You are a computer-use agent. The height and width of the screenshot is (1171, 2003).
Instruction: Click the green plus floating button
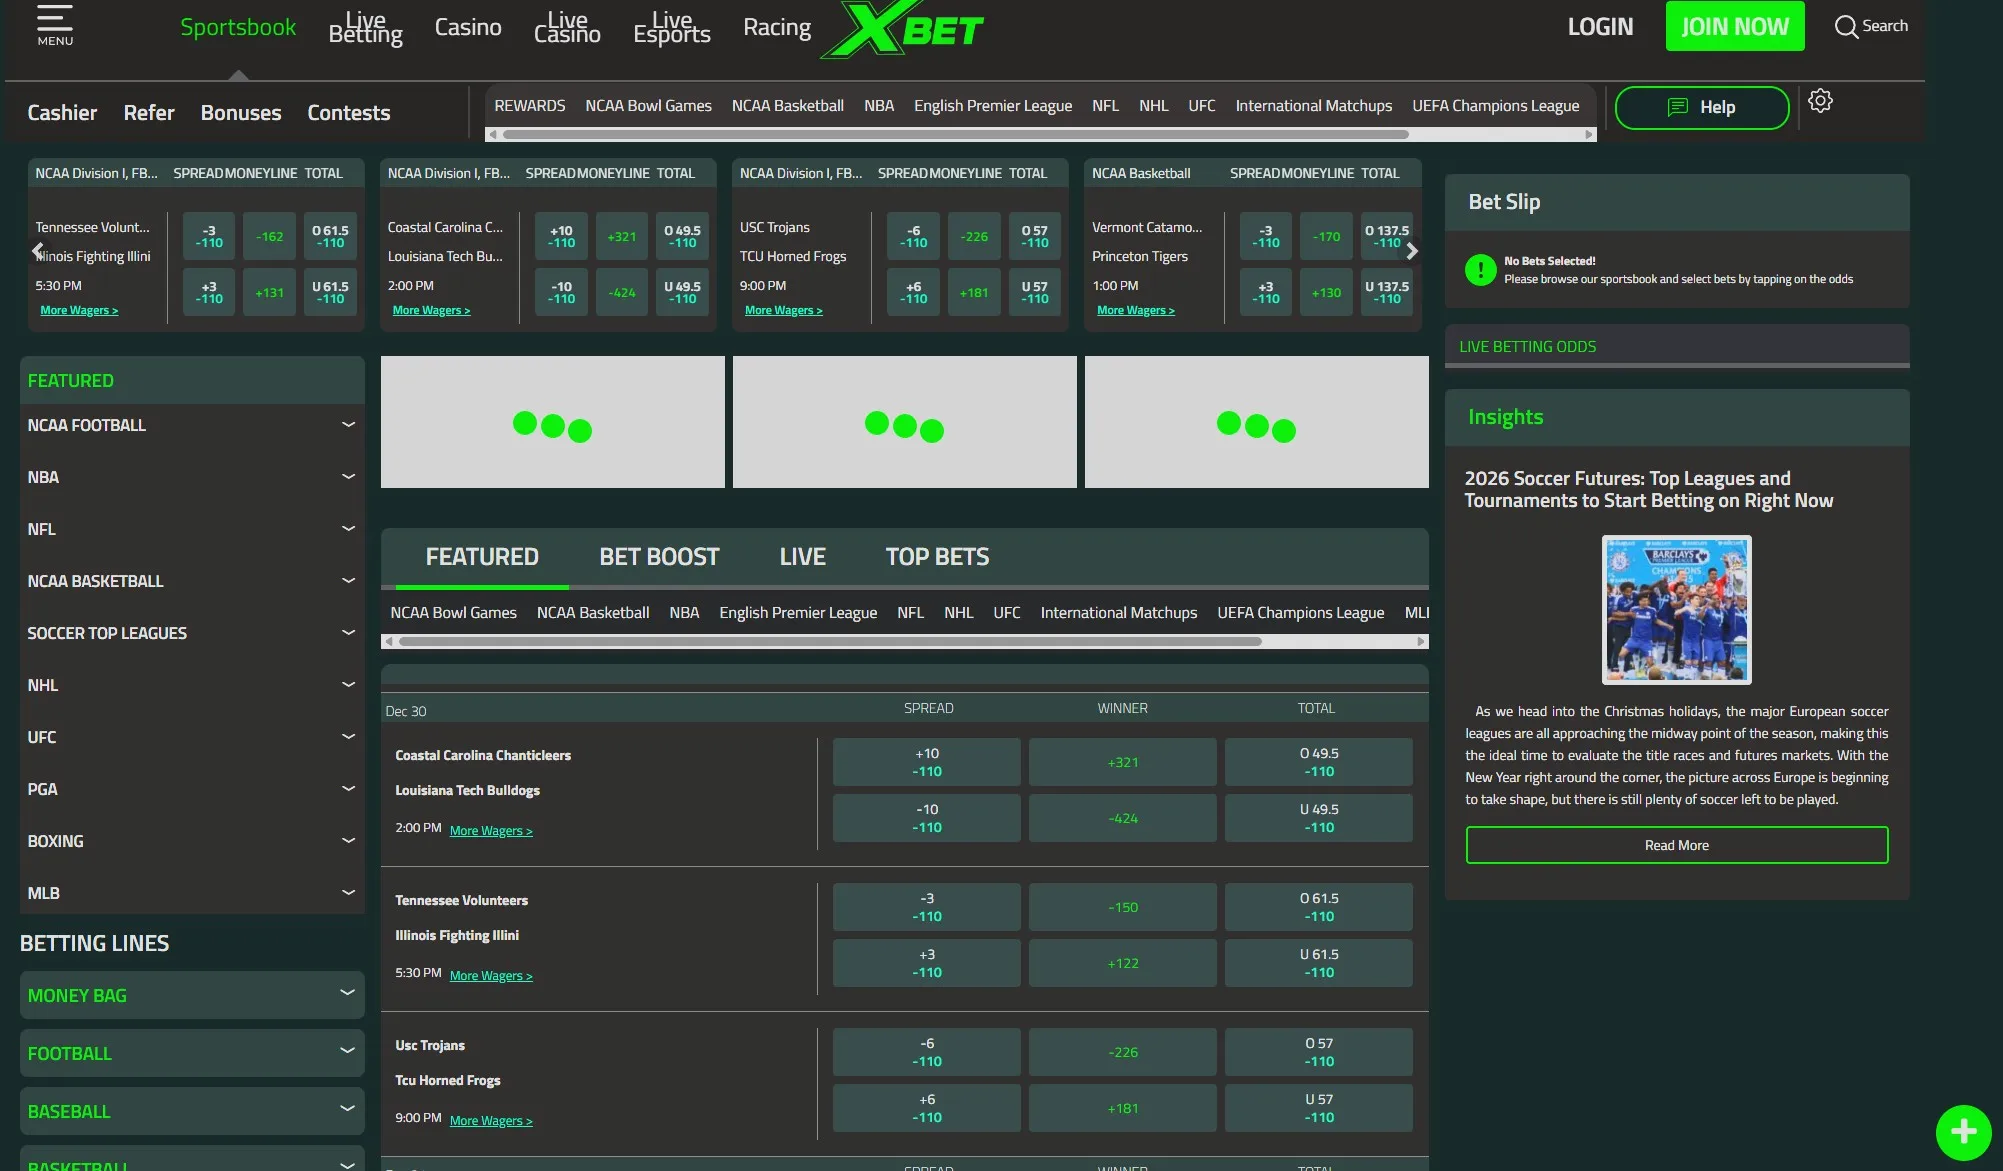1963,1132
